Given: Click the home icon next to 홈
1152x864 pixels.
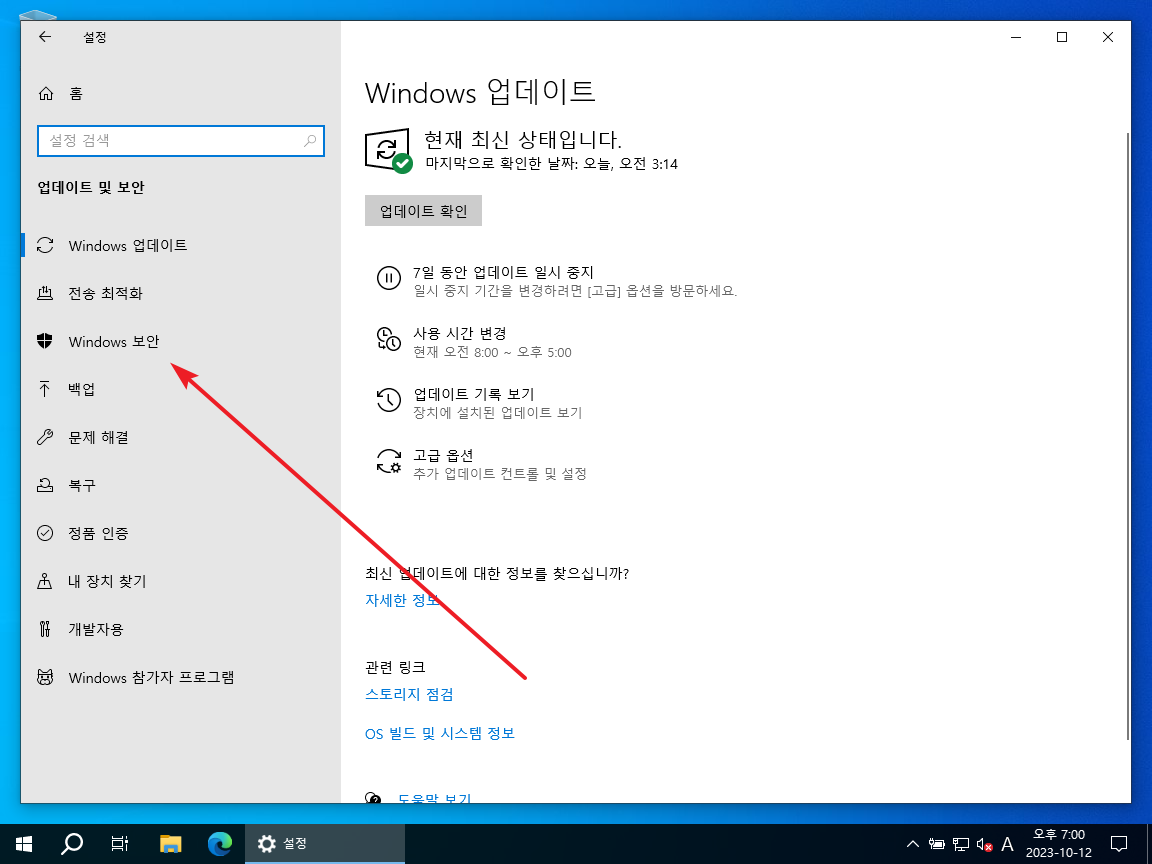Looking at the screenshot, I should pos(46,93).
